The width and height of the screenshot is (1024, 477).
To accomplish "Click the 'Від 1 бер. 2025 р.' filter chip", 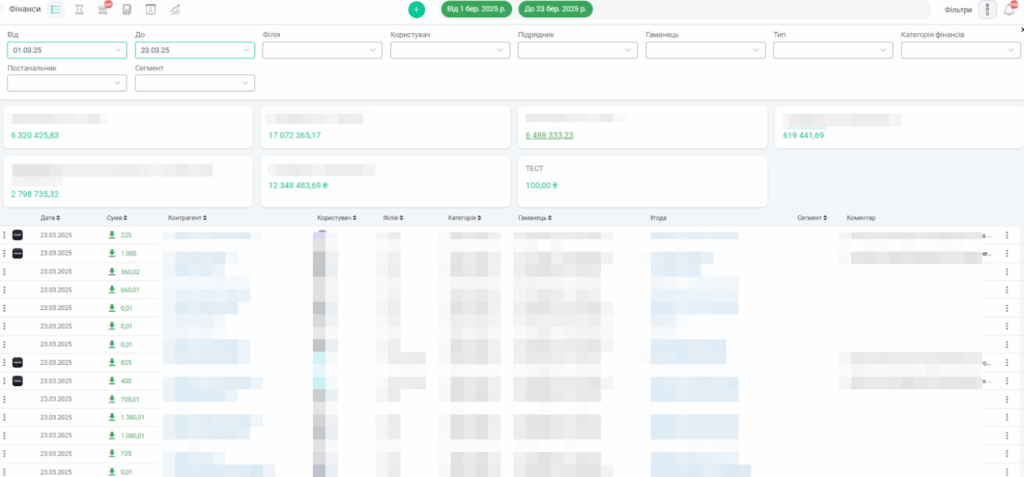I will click(476, 9).
